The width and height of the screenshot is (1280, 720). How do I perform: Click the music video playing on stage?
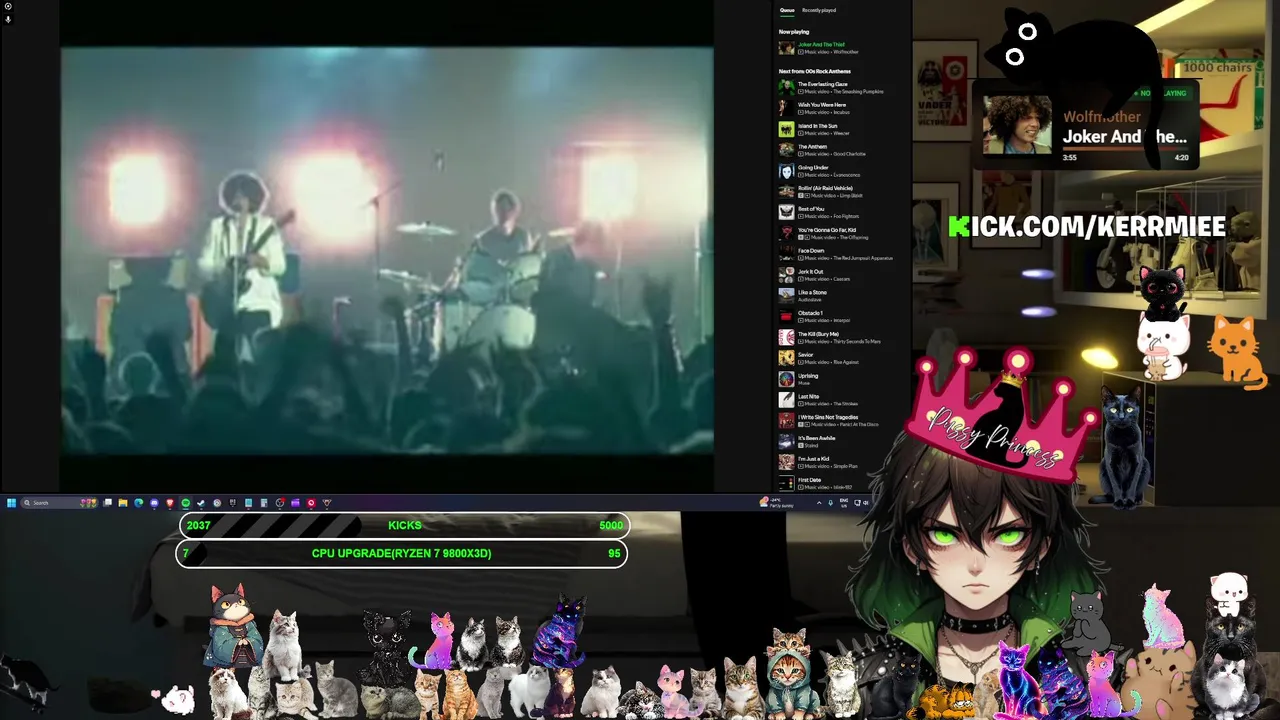[387, 250]
